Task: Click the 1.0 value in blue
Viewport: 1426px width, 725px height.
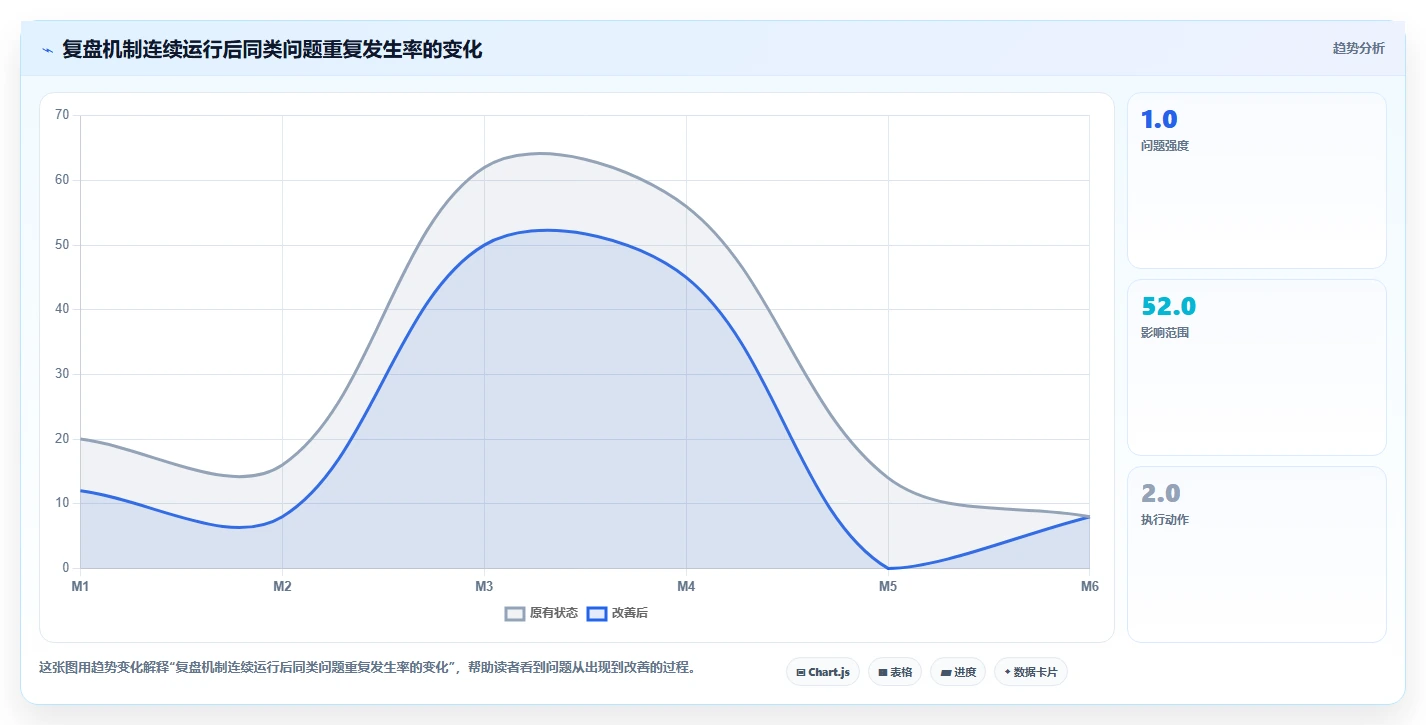Action: tap(1159, 119)
